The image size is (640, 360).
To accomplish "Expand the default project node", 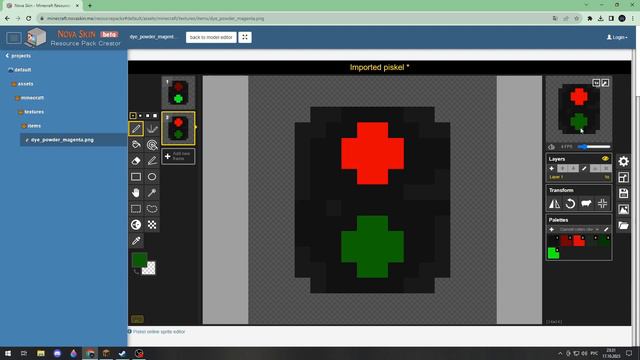I will tap(20, 70).
